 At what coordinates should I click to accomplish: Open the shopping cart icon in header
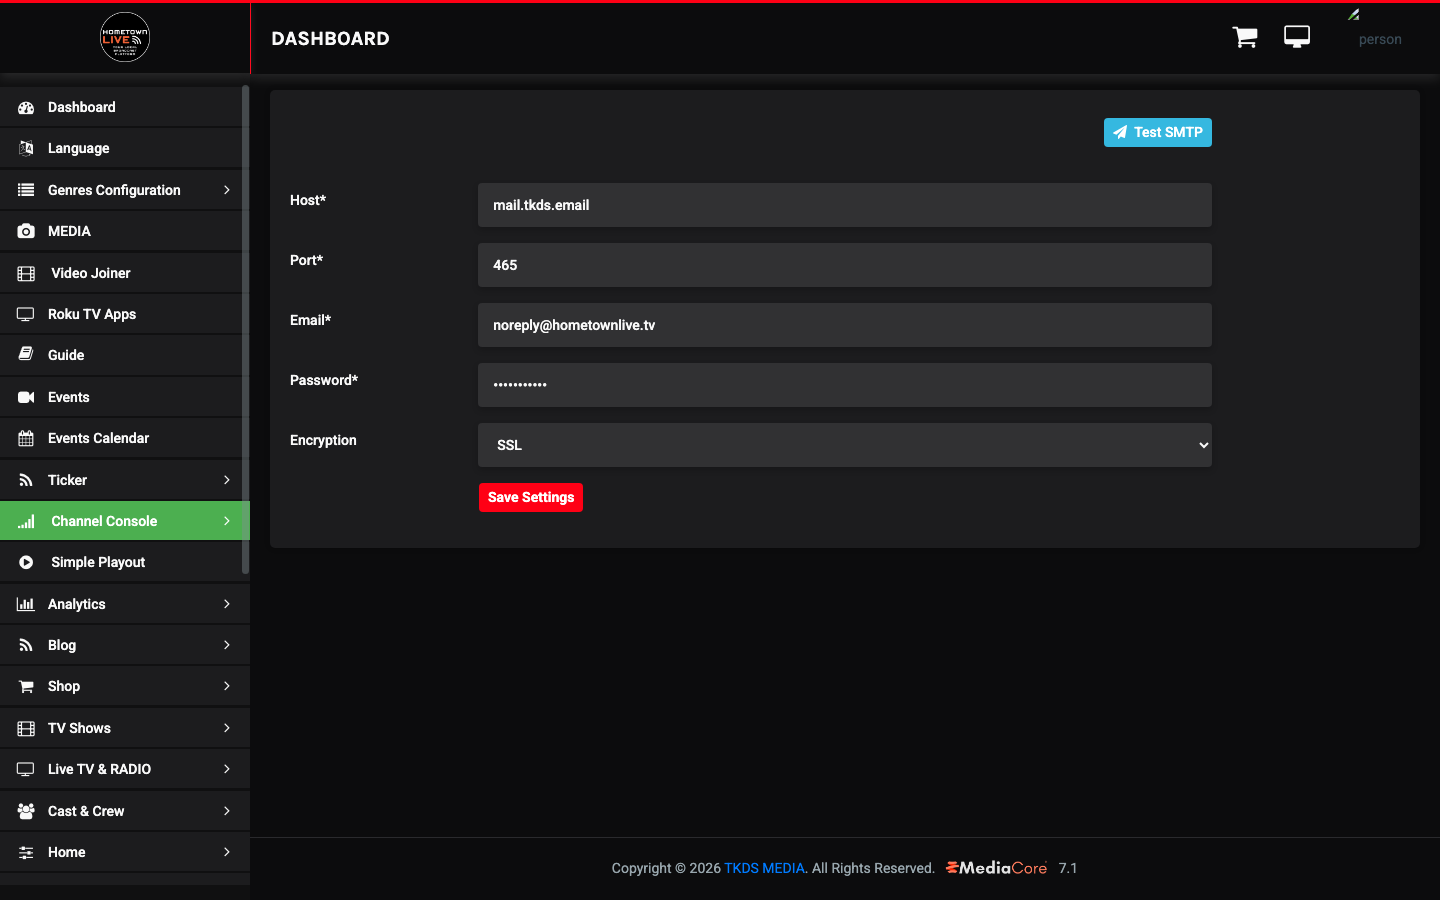pyautogui.click(x=1245, y=37)
